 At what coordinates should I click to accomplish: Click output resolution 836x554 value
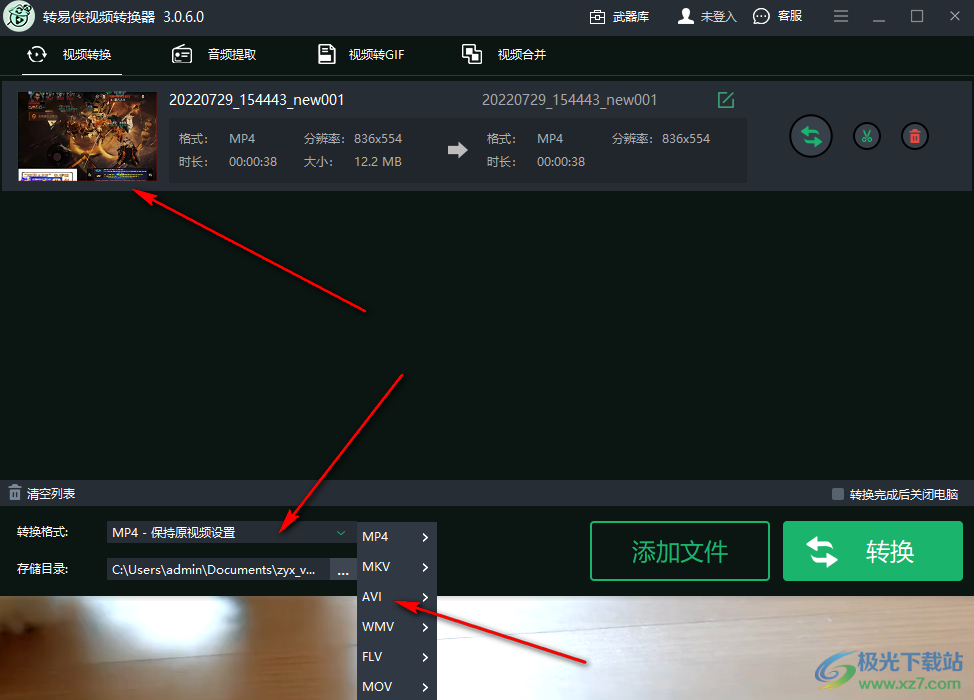[x=686, y=139]
